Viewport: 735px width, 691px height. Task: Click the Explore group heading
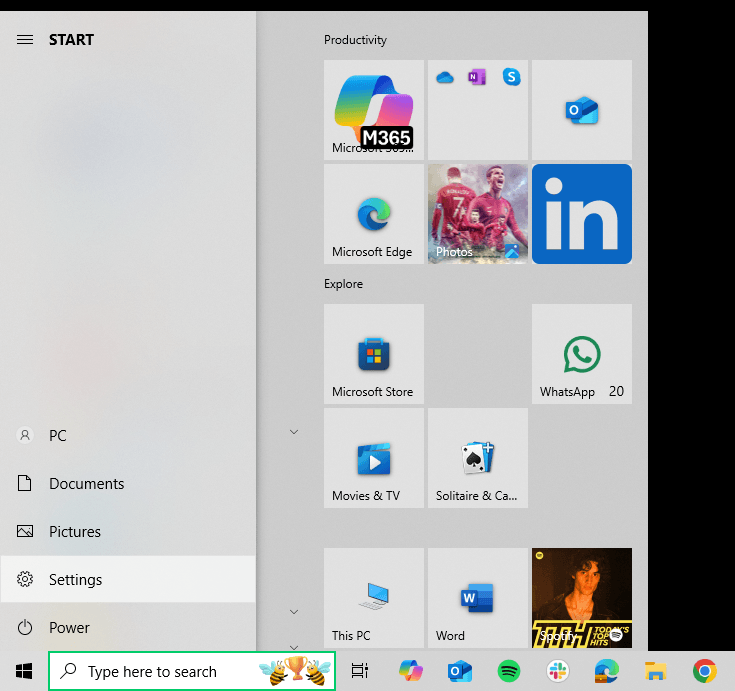[344, 284]
